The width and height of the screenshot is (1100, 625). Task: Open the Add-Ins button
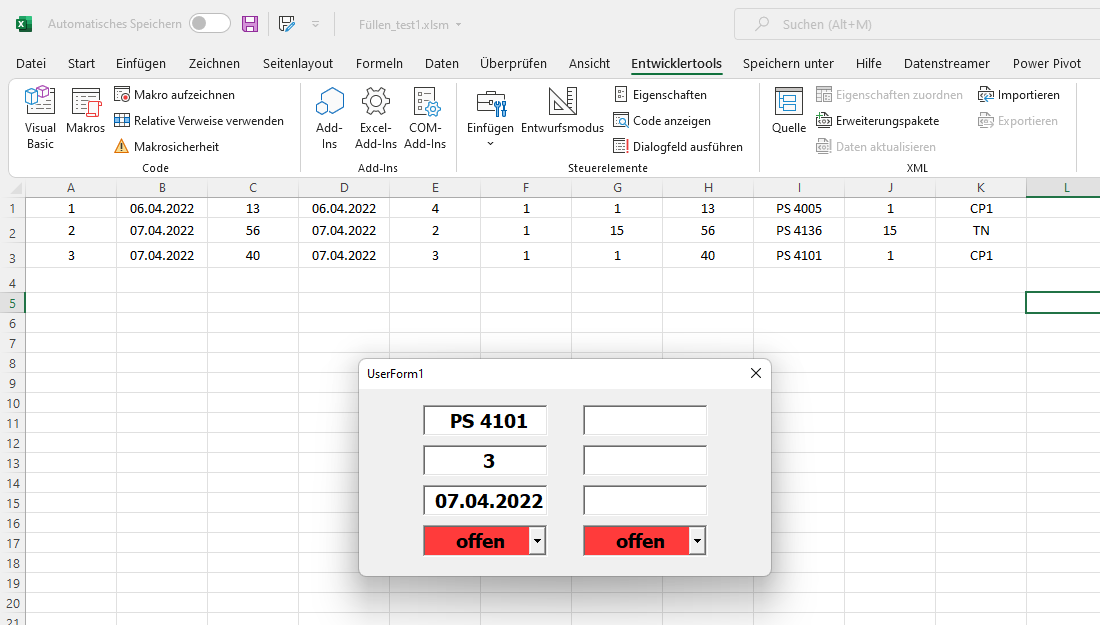point(329,118)
